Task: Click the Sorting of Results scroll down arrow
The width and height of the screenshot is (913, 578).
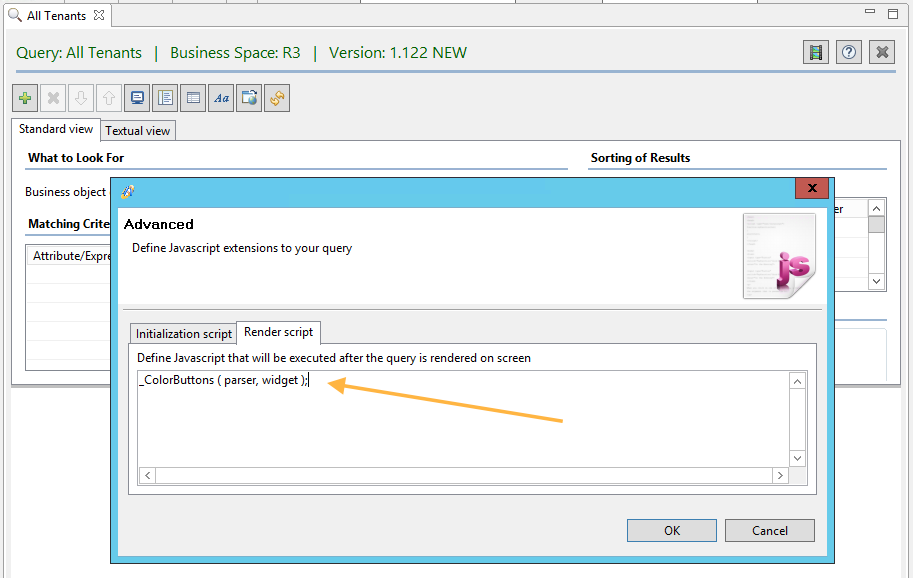Action: (x=876, y=282)
